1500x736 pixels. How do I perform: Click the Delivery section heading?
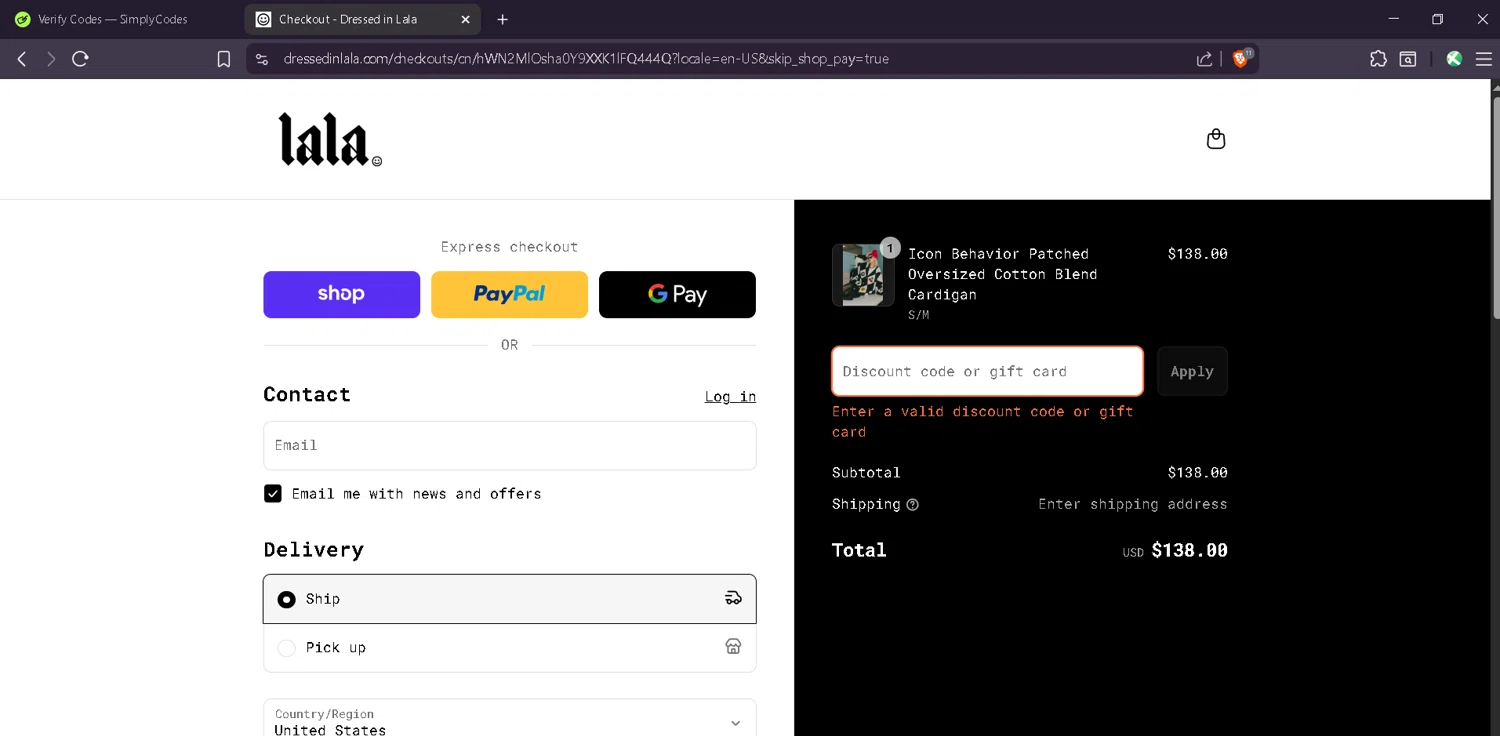[313, 549]
